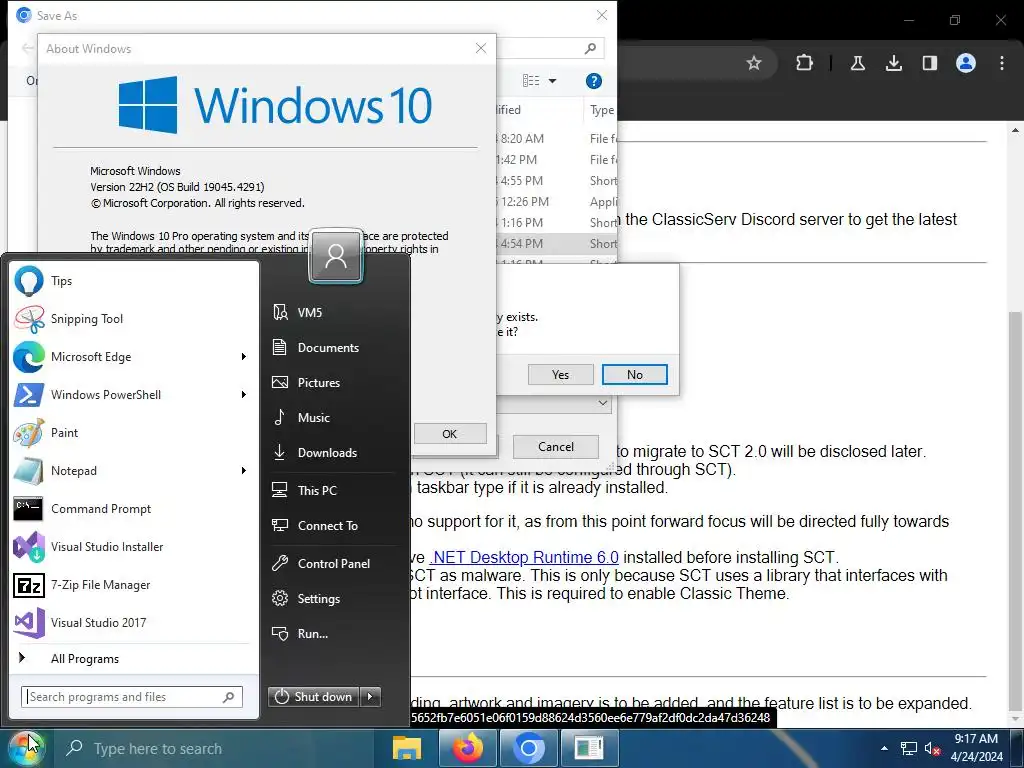The width and height of the screenshot is (1024, 768).
Task: Open Paint from the start menu
Action: coord(134,432)
